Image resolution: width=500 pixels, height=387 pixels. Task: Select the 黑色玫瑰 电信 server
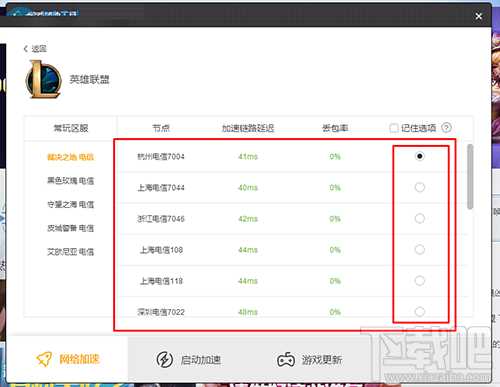click(70, 181)
